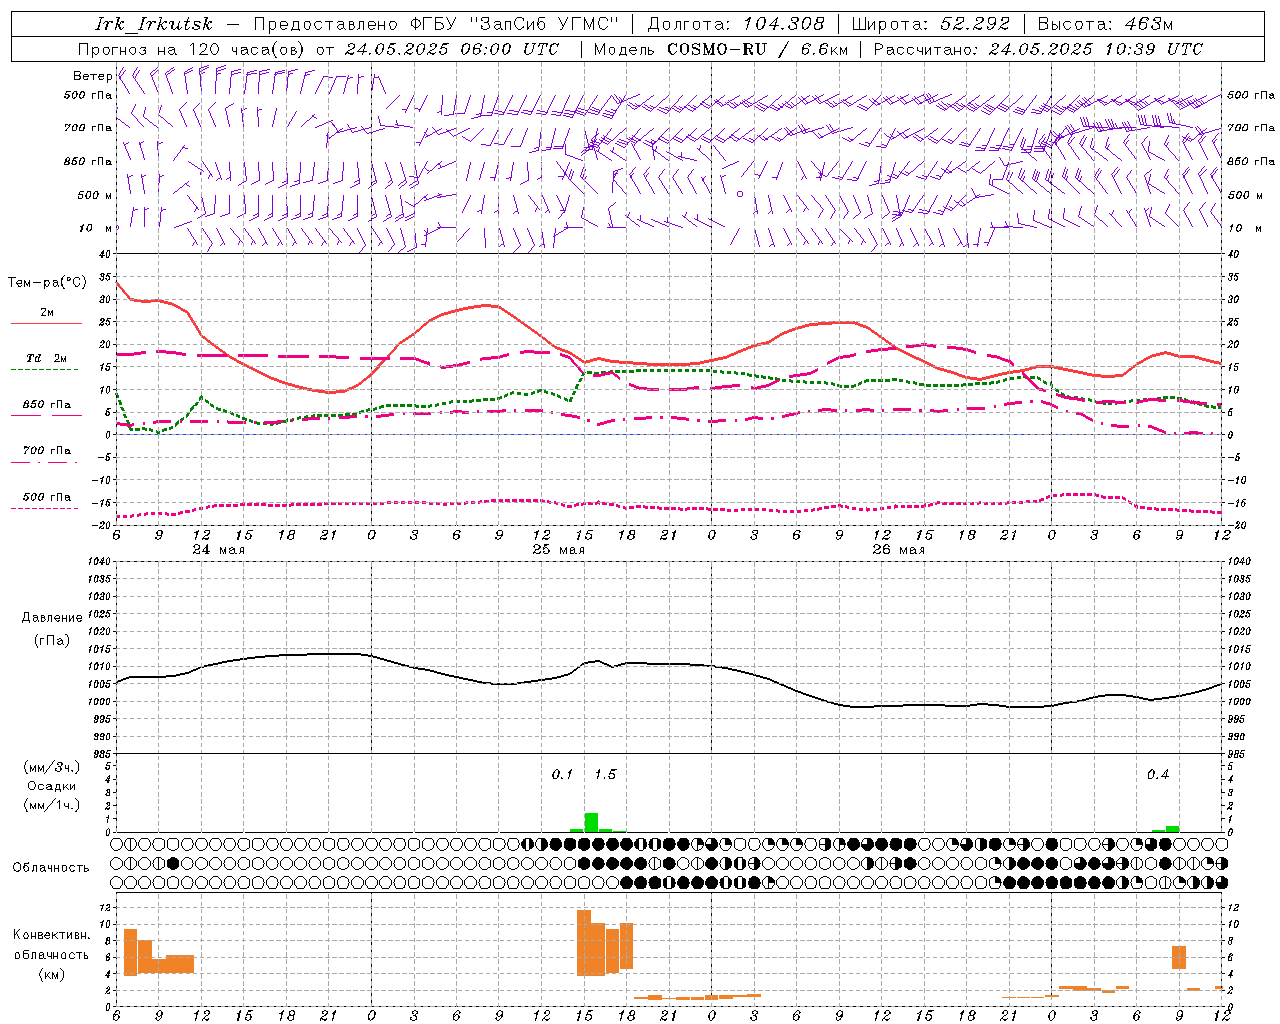Select the (гПа) unit under Давление
This screenshot has width=1280, height=1024.
(x=52, y=641)
